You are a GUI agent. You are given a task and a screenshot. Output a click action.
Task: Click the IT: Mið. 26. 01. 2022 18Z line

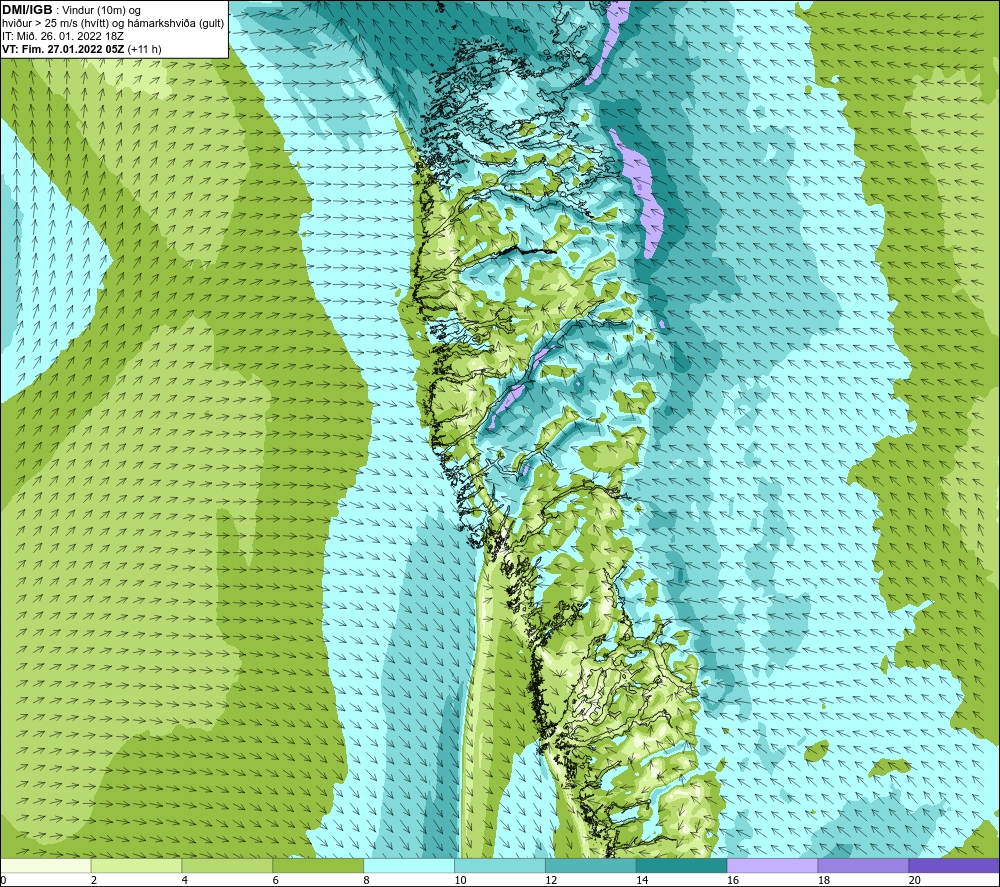point(62,36)
